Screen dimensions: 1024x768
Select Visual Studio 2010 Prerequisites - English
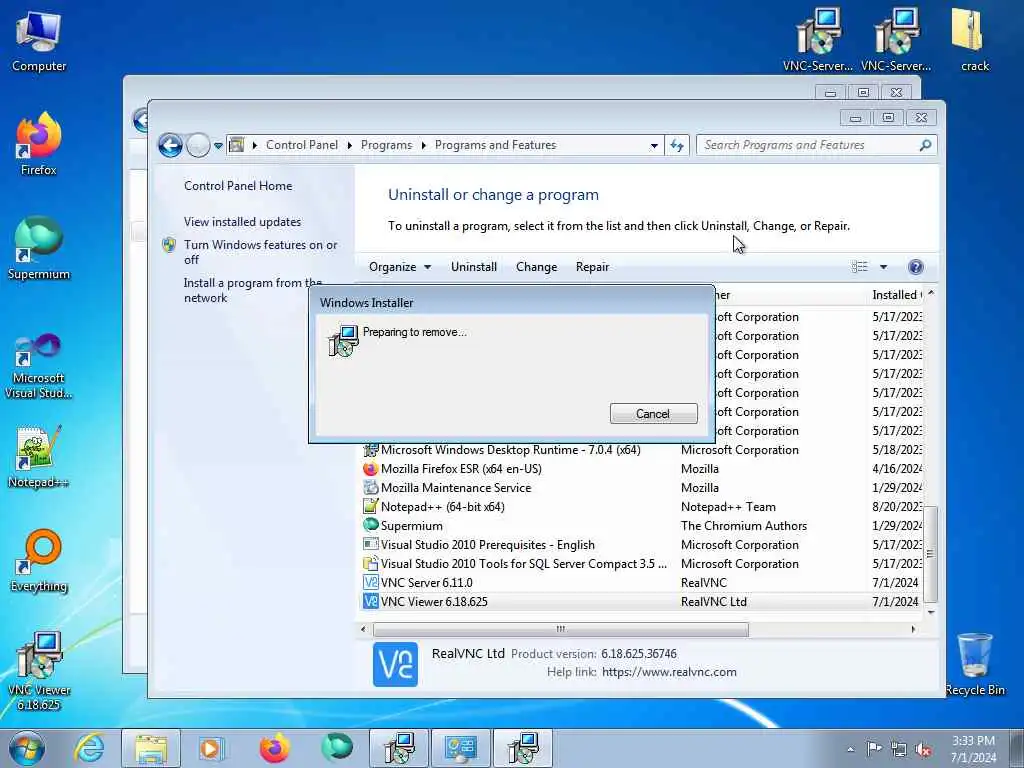coord(641,545)
